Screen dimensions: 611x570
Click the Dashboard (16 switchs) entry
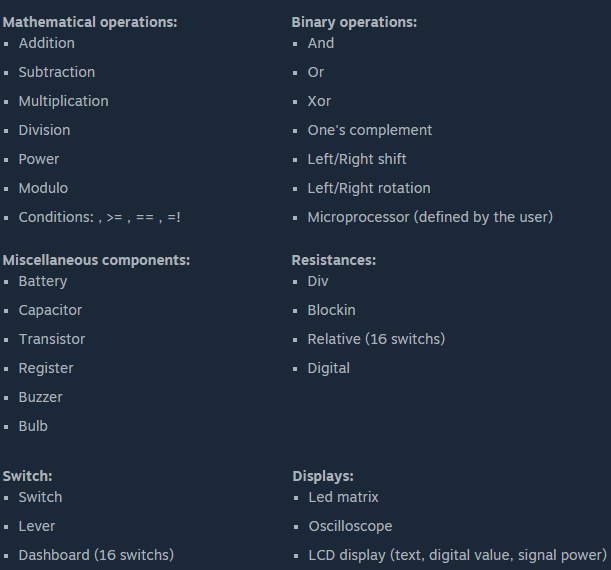tap(96, 555)
